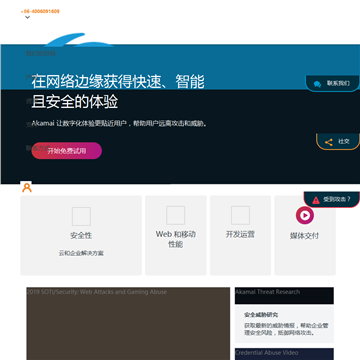Click the 安全性 card title

(x=81, y=235)
